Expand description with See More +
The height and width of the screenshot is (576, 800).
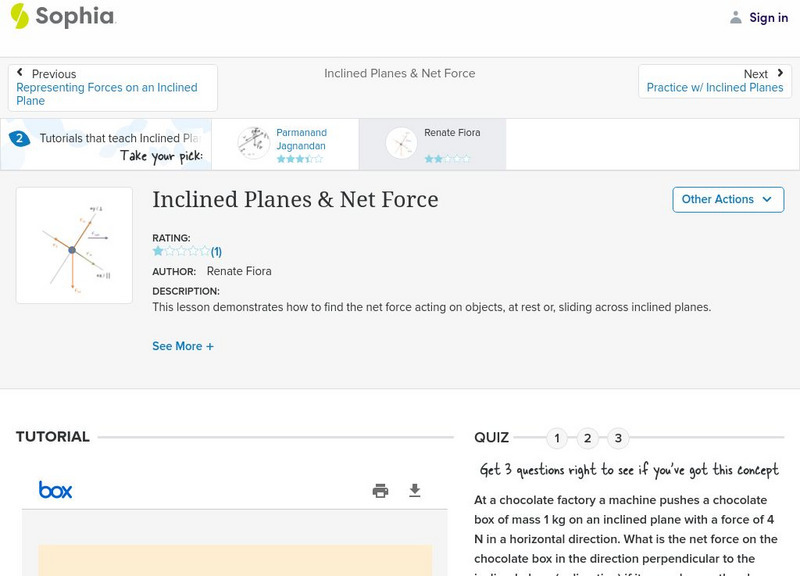pyautogui.click(x=183, y=346)
